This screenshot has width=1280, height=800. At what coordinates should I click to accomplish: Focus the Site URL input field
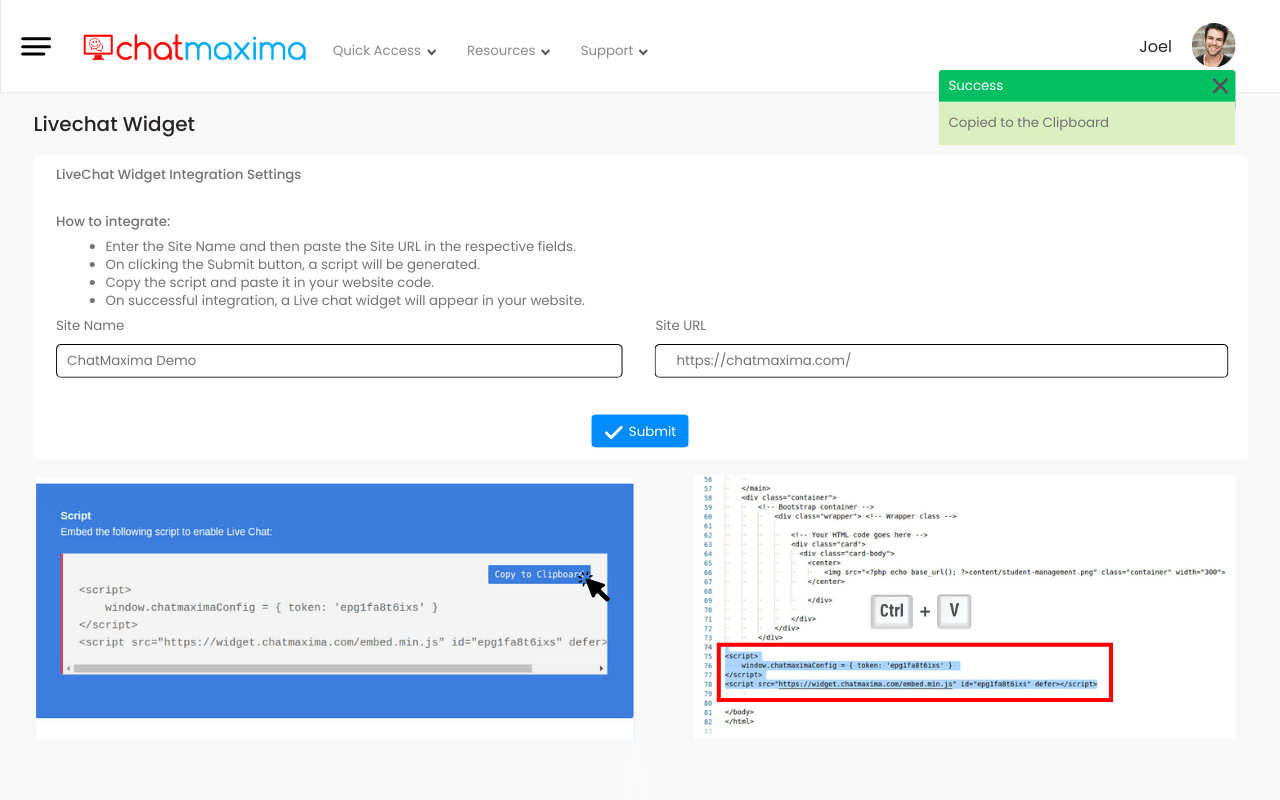tap(940, 361)
